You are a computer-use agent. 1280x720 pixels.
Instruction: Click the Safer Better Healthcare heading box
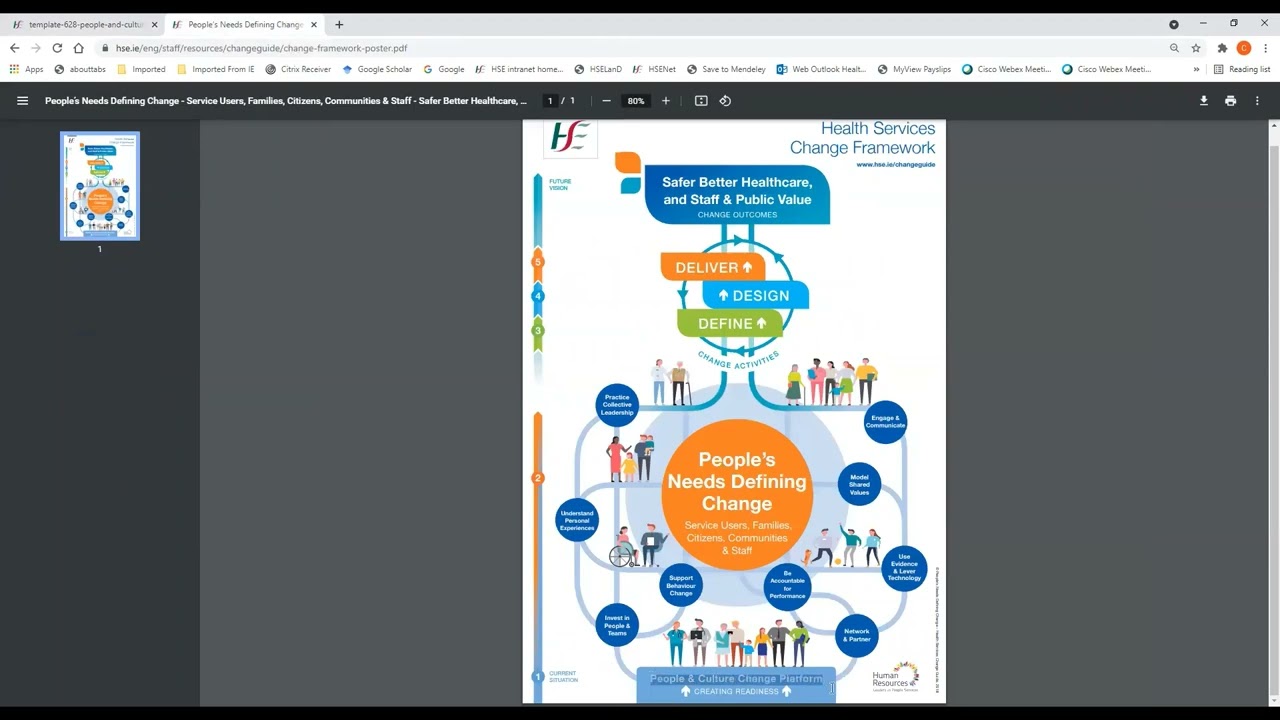pos(737,195)
